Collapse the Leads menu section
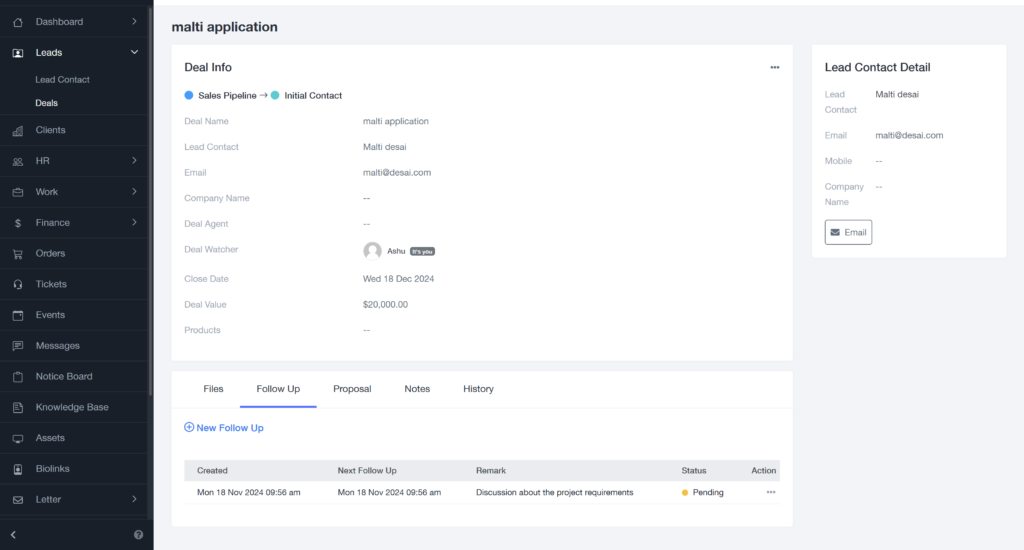 tap(134, 52)
